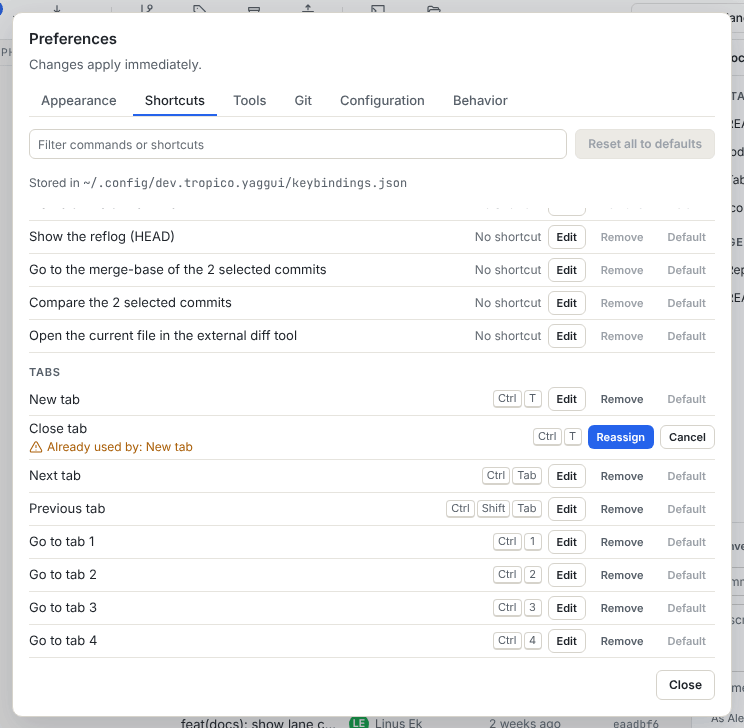Remove the Previous tab shortcut
Viewport: 744px width, 728px height.
coord(622,509)
